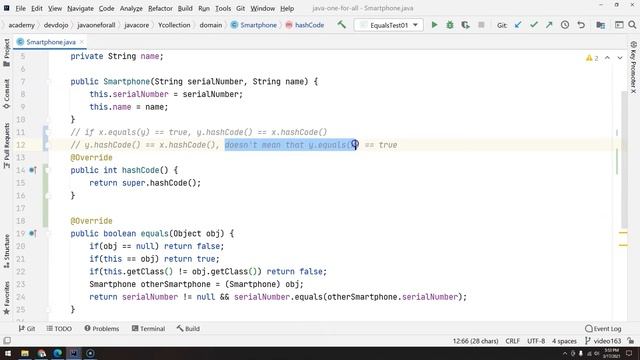Image resolution: width=640 pixels, height=360 pixels.
Task: Open the Build menu
Action: click(185, 8)
